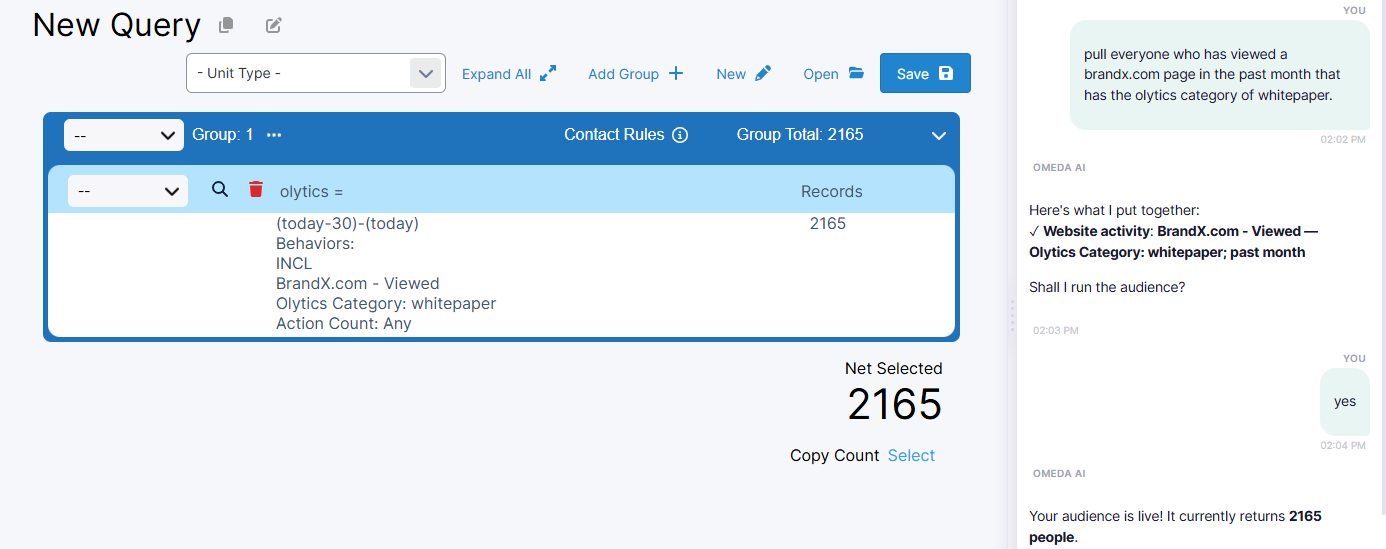Click the Olytics Category: whitepaper text
The image size is (1386, 549).
point(386,303)
